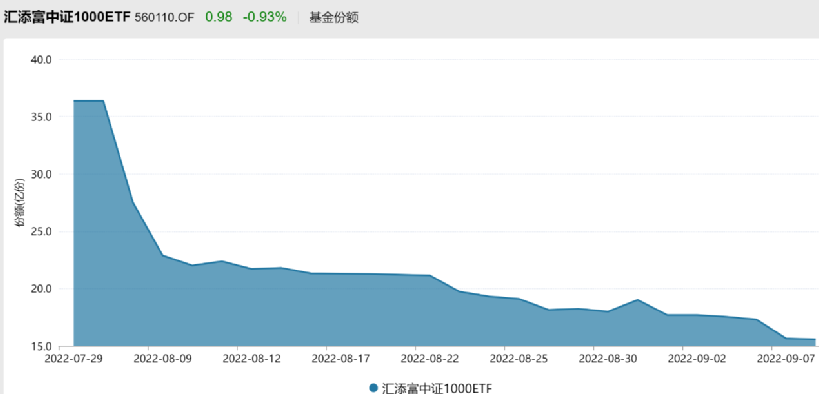The height and width of the screenshot is (394, 819).
Task: Select the fund code 560110.OF
Action: click(164, 18)
